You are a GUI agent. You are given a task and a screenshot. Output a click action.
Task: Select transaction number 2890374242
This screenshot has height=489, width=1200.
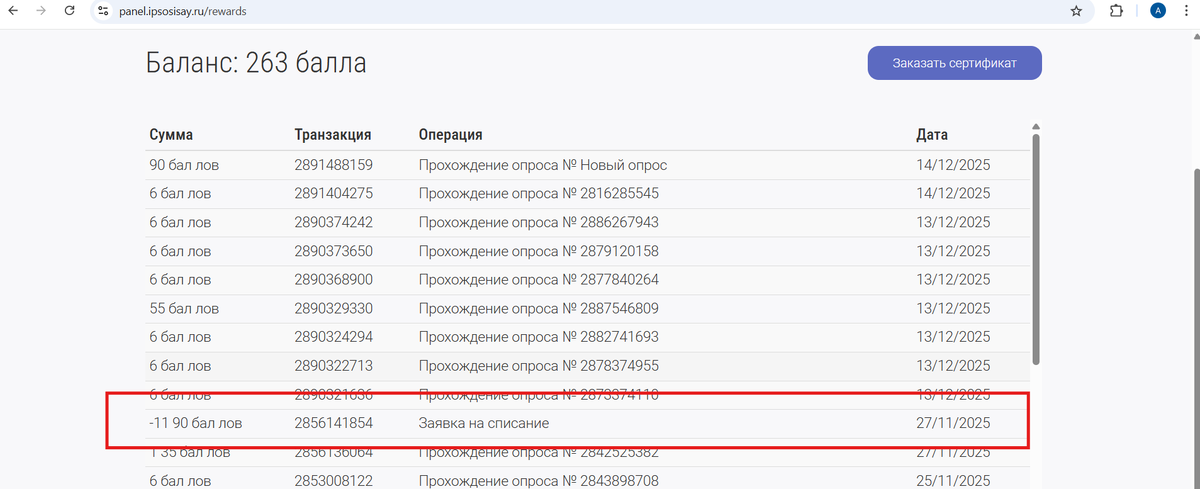(x=333, y=222)
